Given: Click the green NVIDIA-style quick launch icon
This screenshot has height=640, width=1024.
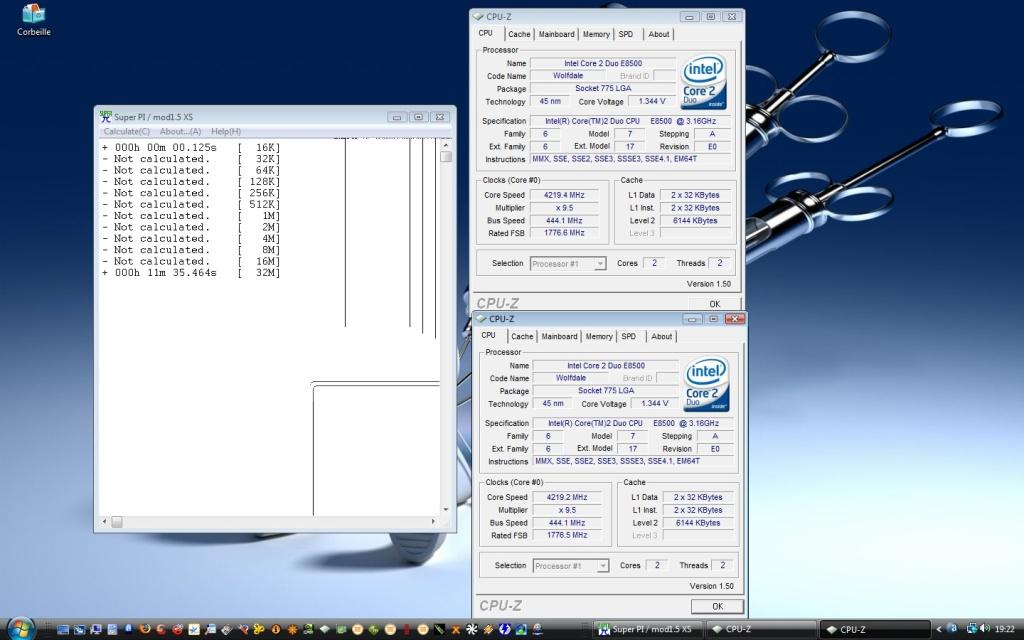Looking at the screenshot, I should (x=308, y=630).
